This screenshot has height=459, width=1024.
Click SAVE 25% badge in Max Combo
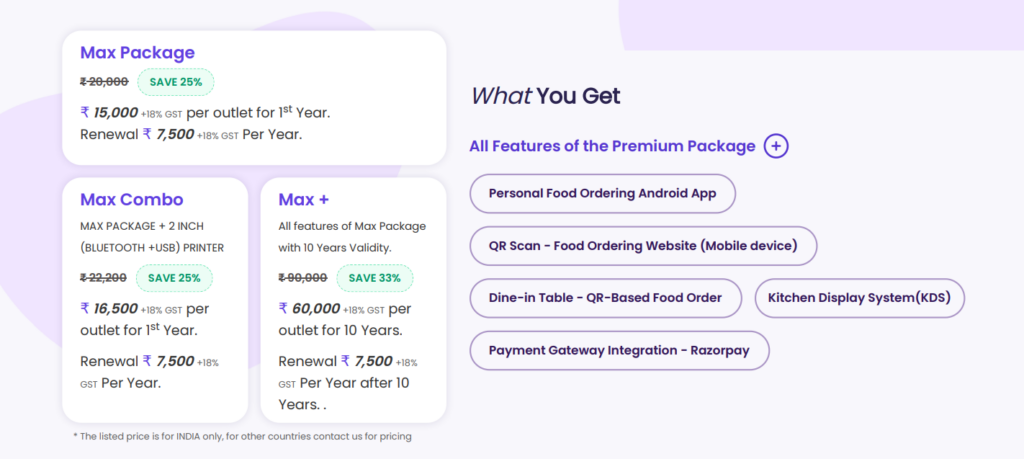pos(174,277)
